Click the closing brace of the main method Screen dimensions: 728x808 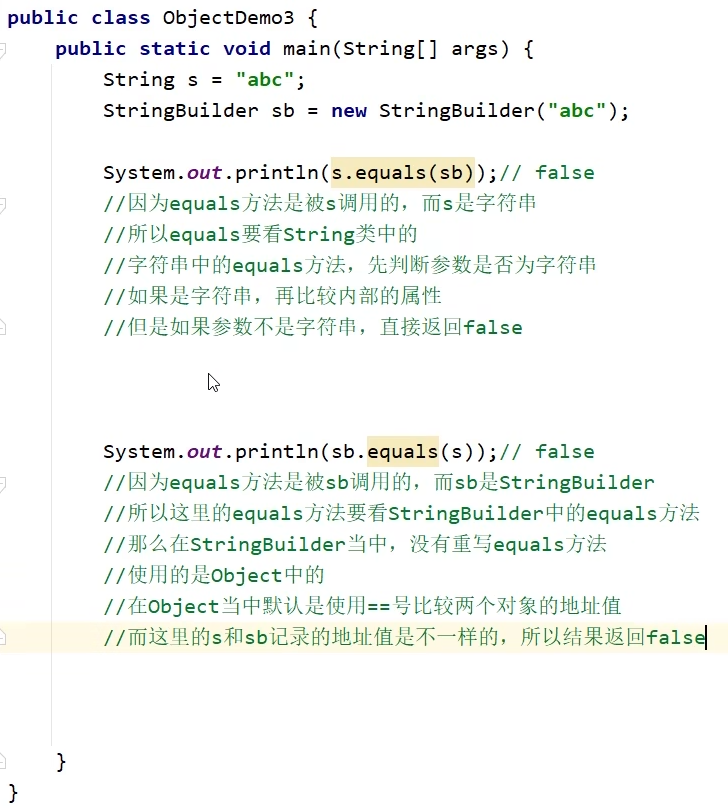pyautogui.click(x=61, y=761)
